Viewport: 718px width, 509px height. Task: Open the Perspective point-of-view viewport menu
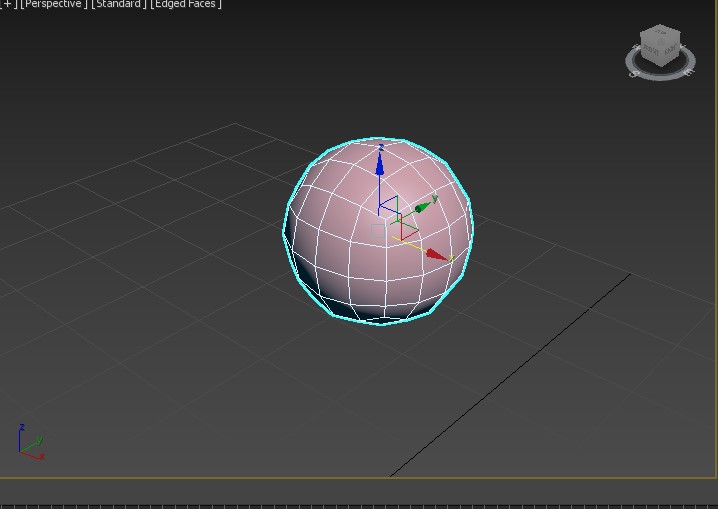(x=54, y=4)
